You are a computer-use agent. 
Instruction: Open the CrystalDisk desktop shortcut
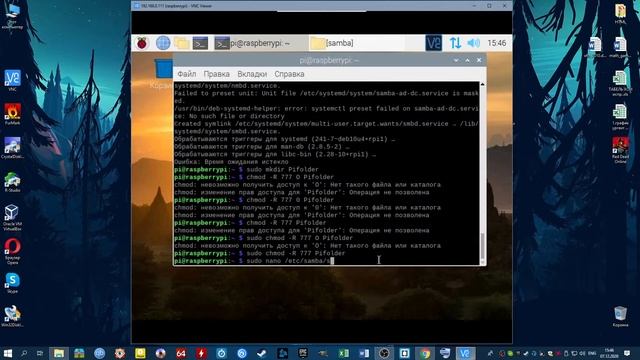[x=12, y=148]
